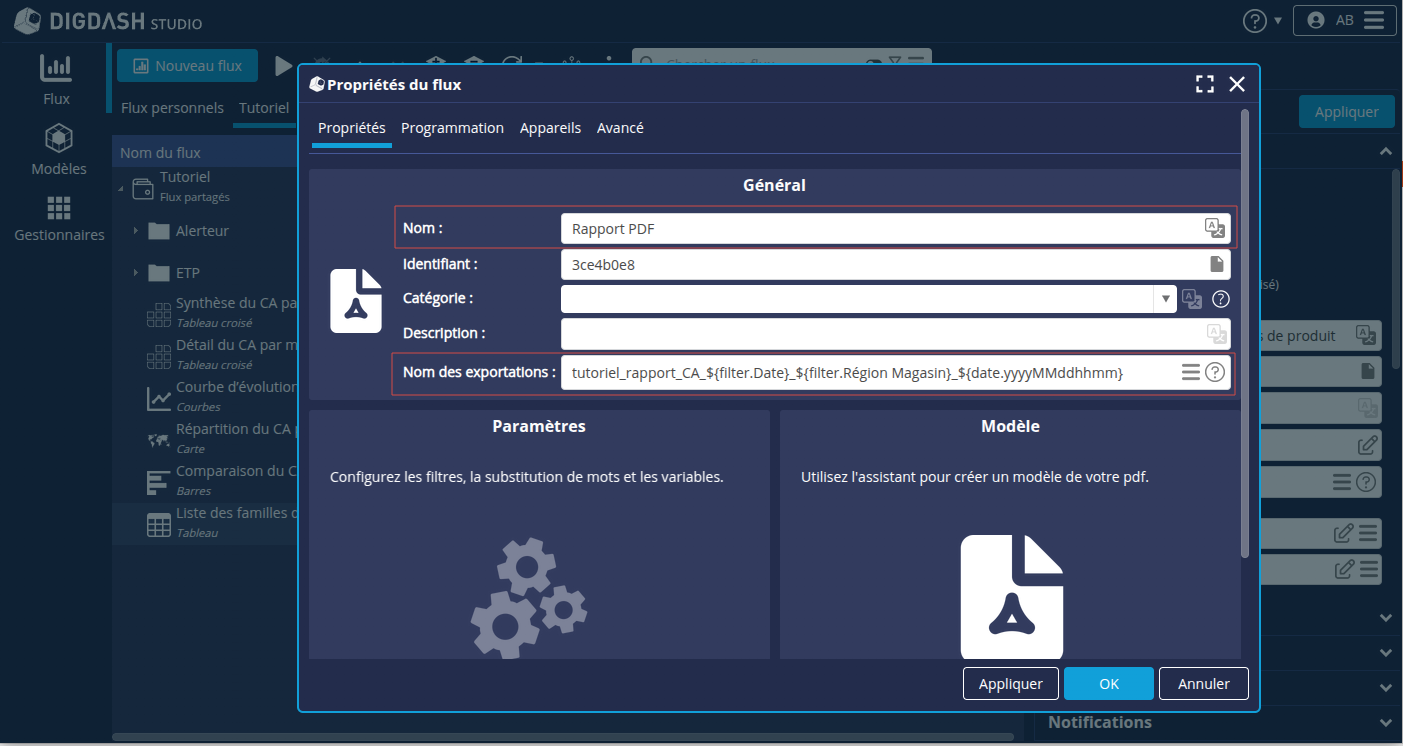Click help icon for Nom des exportations
Viewport: 1403px width, 746px height.
pos(1214,372)
